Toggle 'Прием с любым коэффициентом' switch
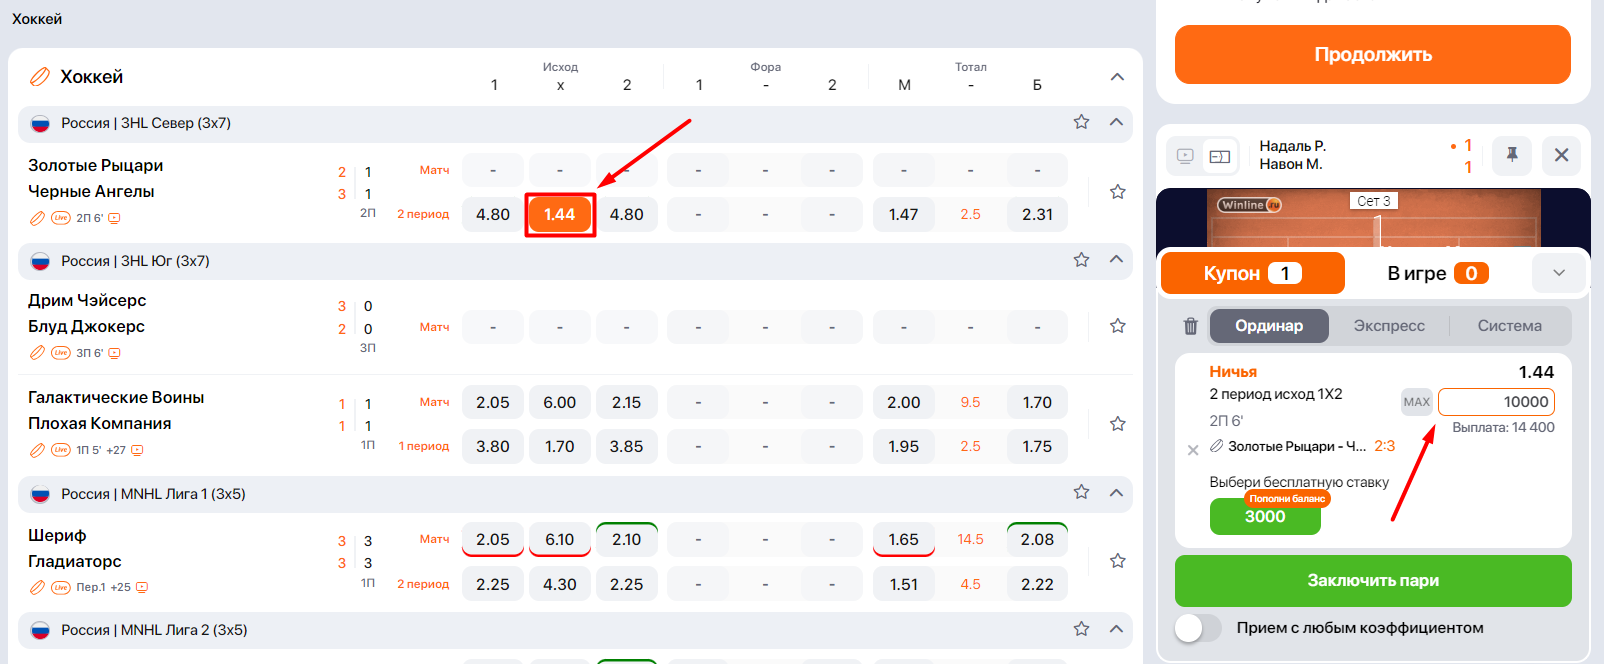The image size is (1604, 664). click(1198, 628)
